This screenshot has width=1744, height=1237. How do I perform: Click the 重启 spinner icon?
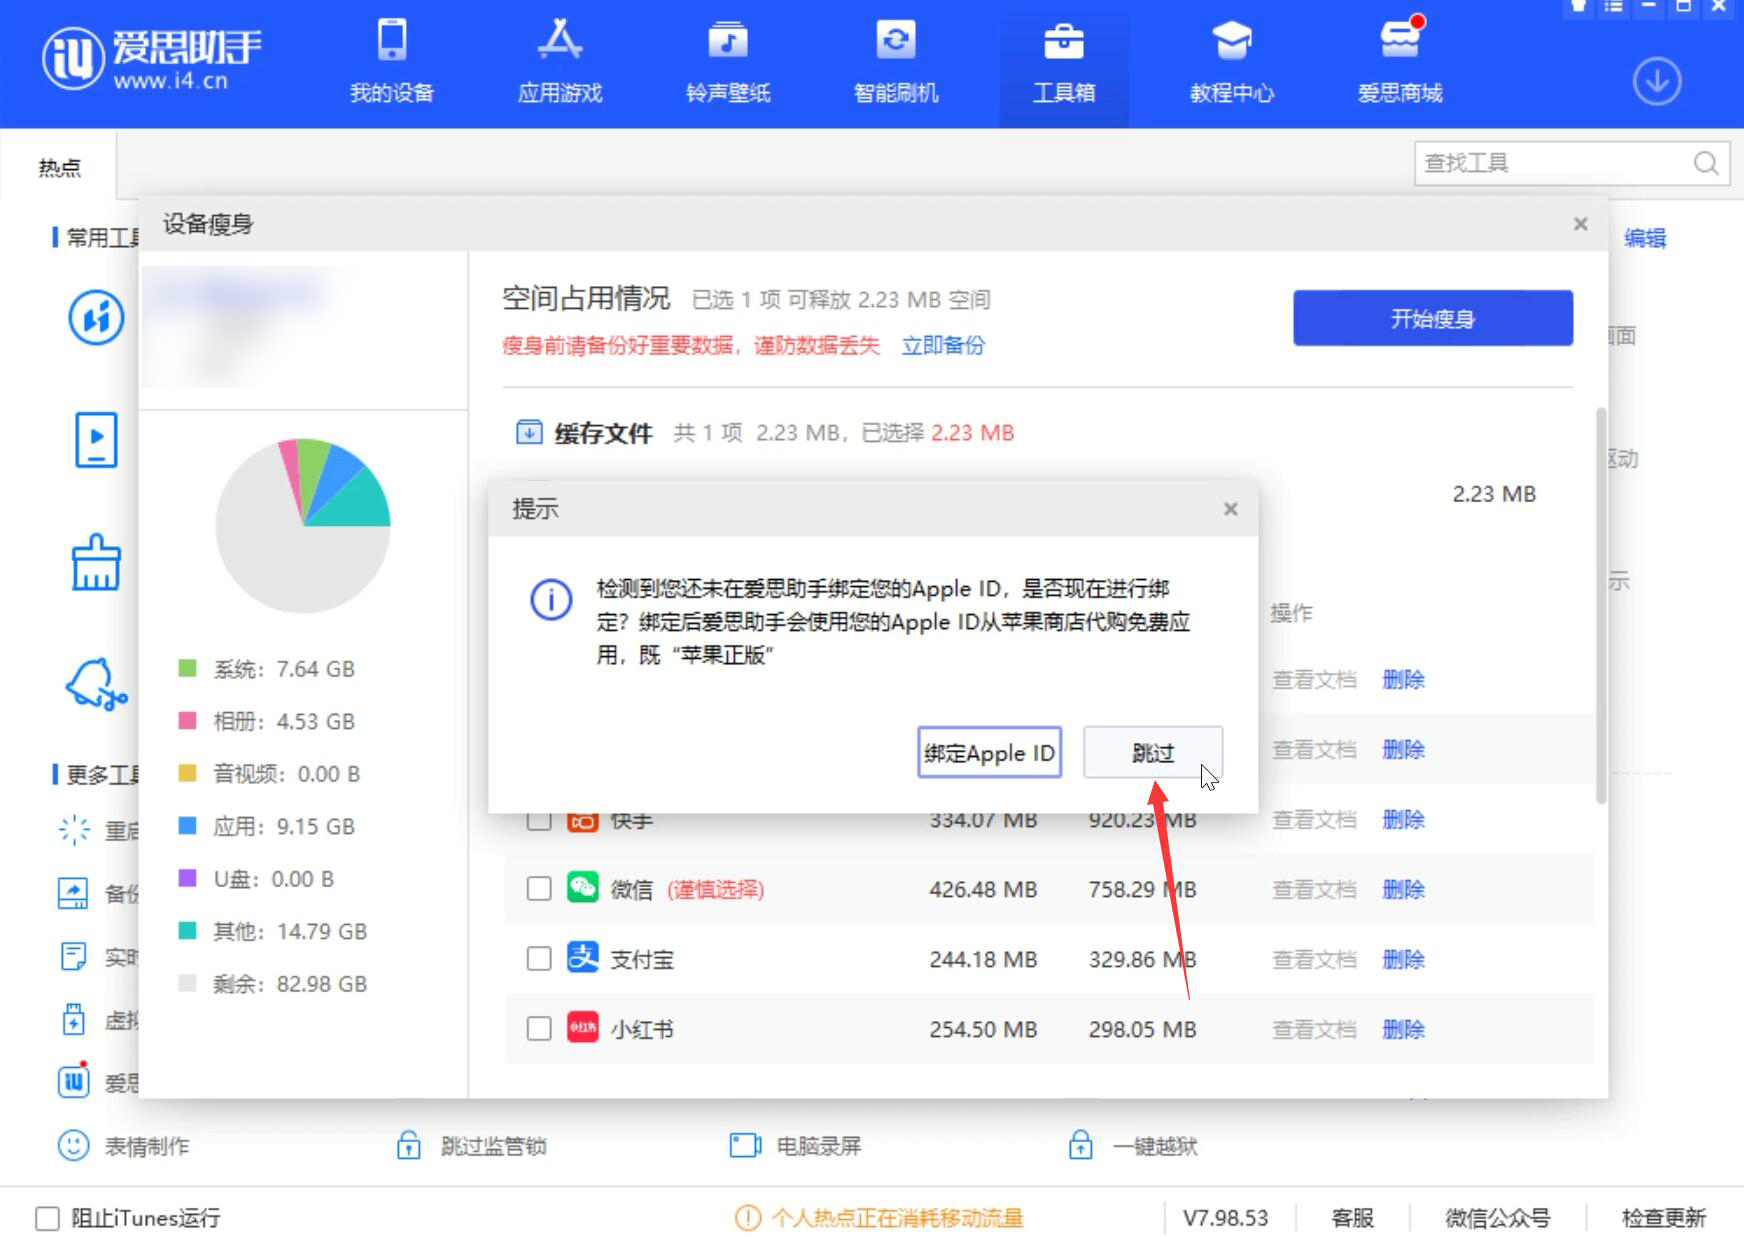74,830
